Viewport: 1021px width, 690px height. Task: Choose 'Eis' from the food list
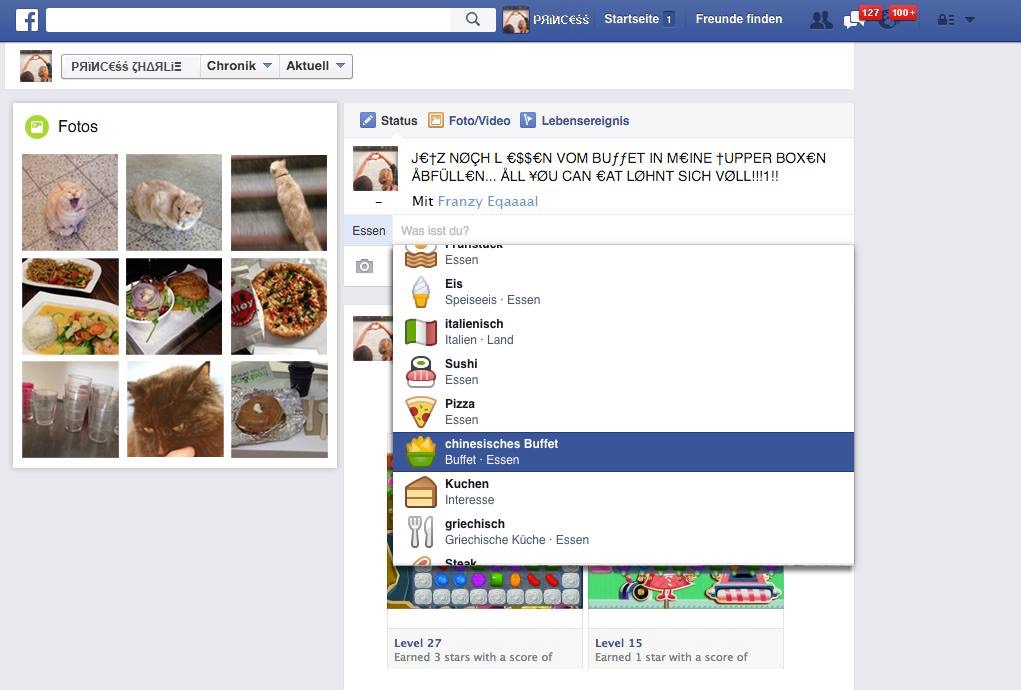point(623,292)
